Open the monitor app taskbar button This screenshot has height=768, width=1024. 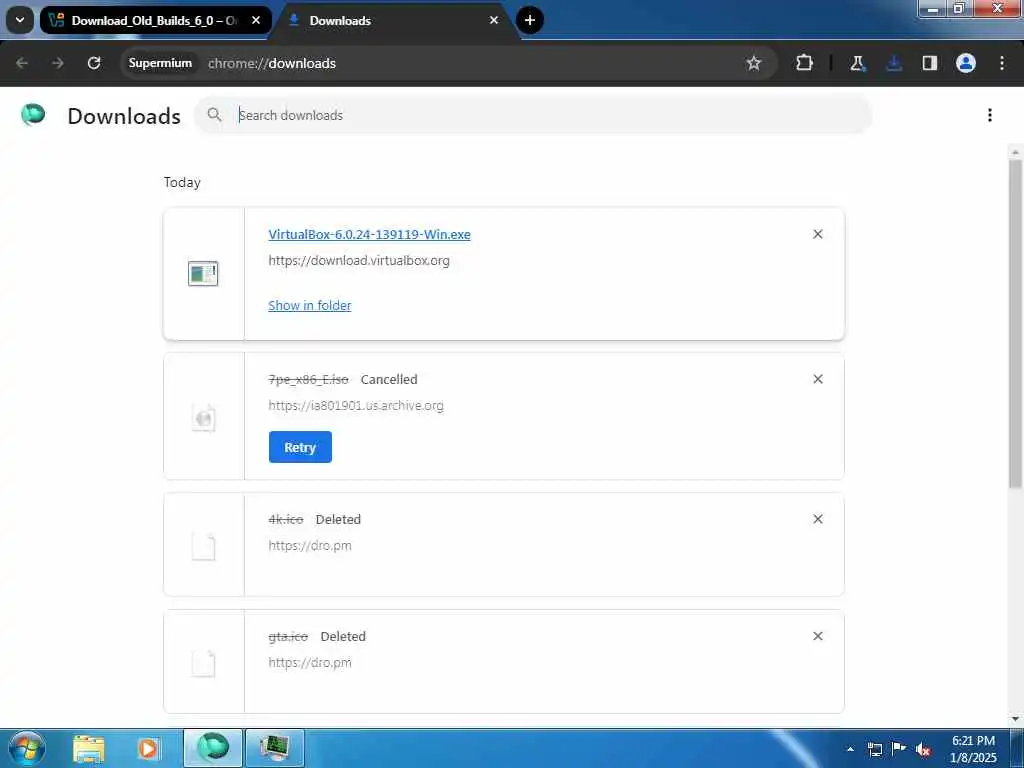274,748
